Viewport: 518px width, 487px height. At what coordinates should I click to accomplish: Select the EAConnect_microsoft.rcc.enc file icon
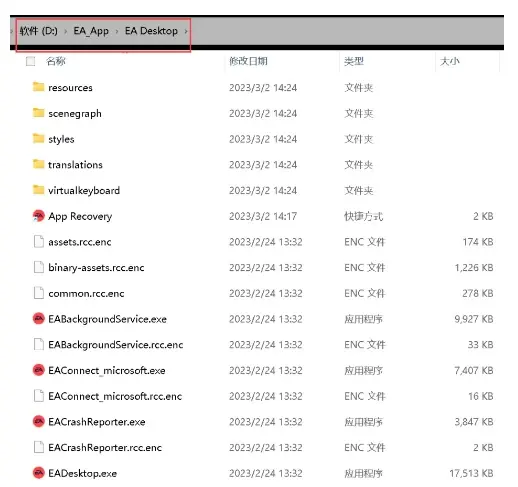pos(39,396)
